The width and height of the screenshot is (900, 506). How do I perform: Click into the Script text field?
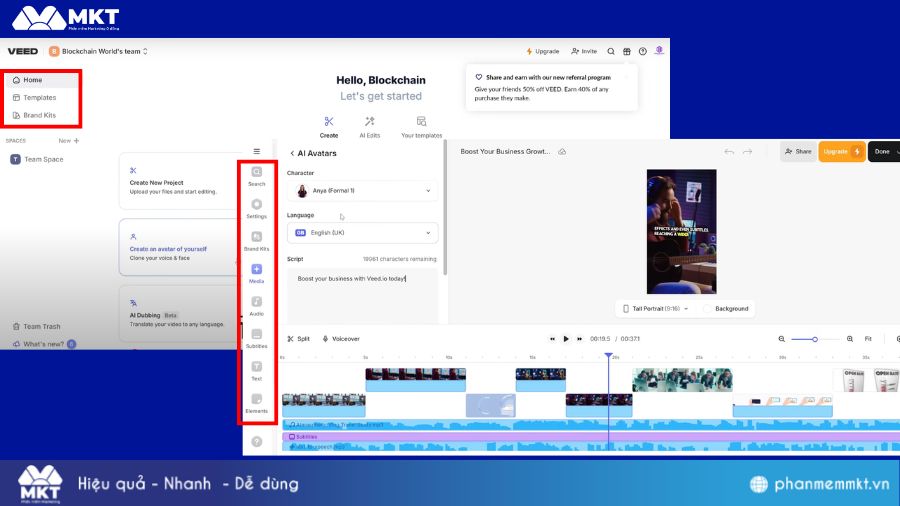[x=362, y=295]
